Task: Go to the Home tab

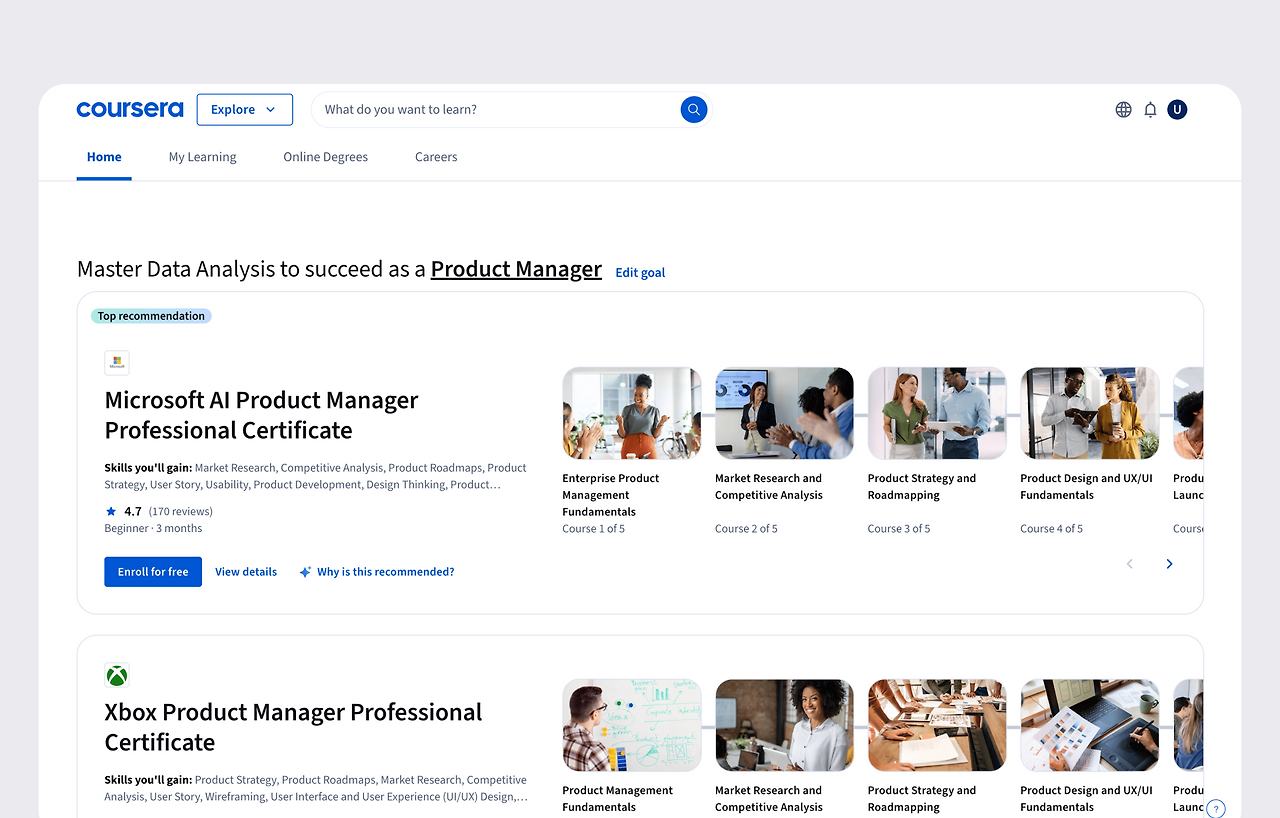Action: [104, 157]
